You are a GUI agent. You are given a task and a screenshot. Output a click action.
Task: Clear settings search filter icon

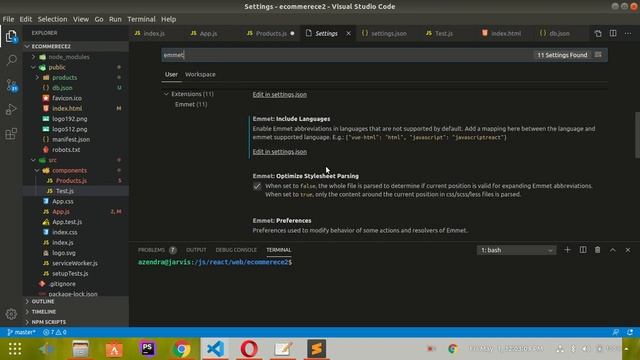(x=598, y=55)
